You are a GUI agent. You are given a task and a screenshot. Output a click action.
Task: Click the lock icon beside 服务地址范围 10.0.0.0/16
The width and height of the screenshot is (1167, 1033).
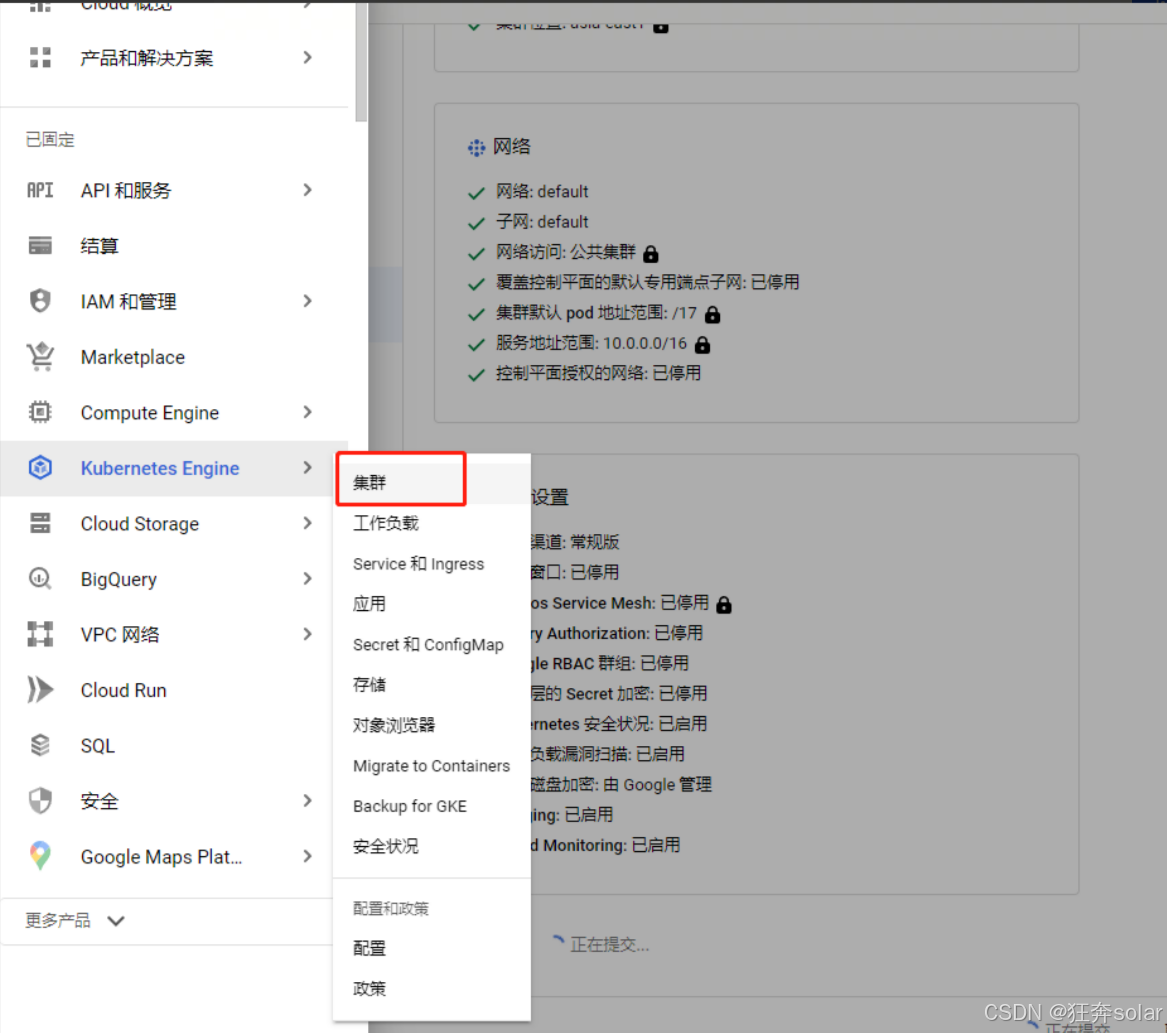pos(703,345)
